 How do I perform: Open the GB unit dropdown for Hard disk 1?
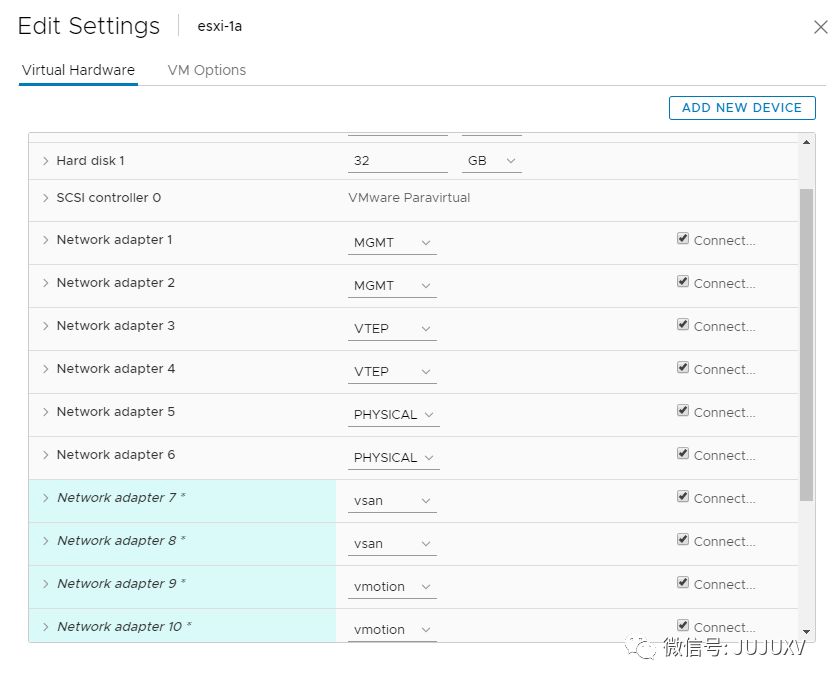pos(491,161)
